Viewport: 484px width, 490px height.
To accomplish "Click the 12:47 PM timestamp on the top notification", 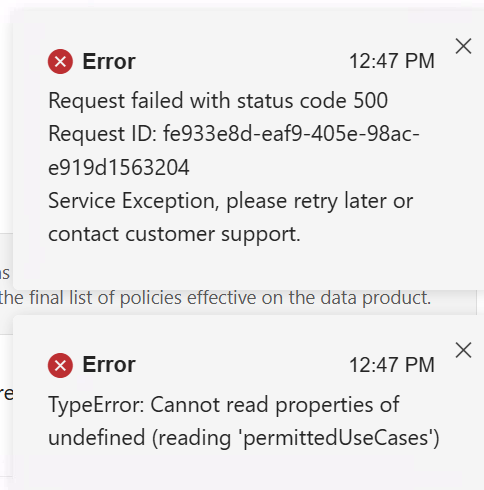I will (x=392, y=61).
